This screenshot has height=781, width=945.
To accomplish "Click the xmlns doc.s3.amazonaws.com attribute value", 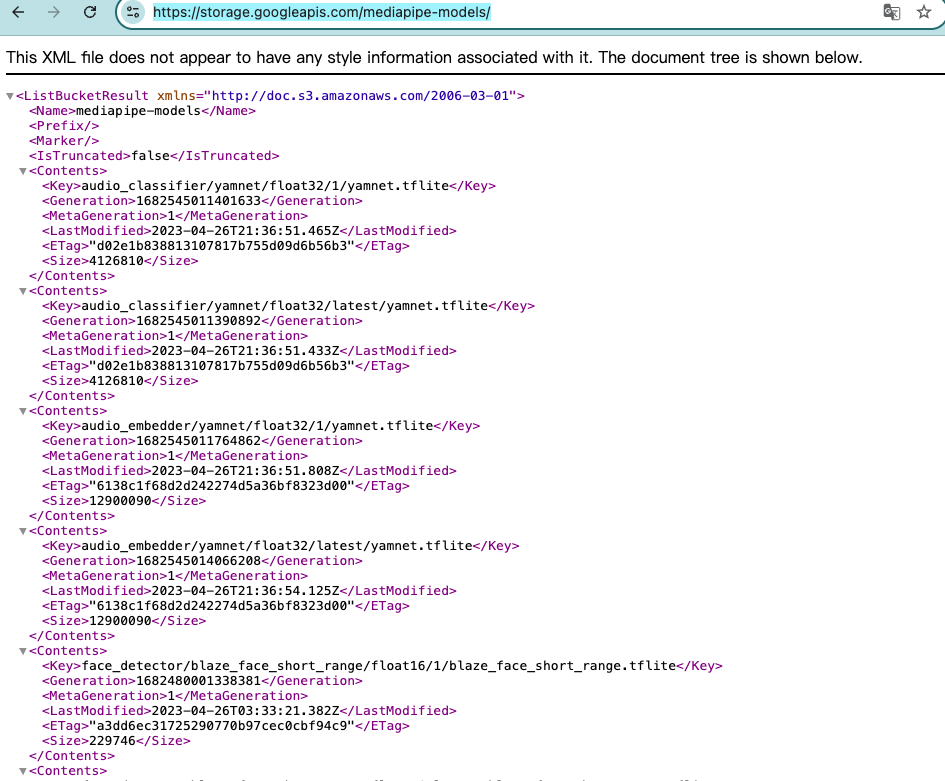I will pos(360,96).
